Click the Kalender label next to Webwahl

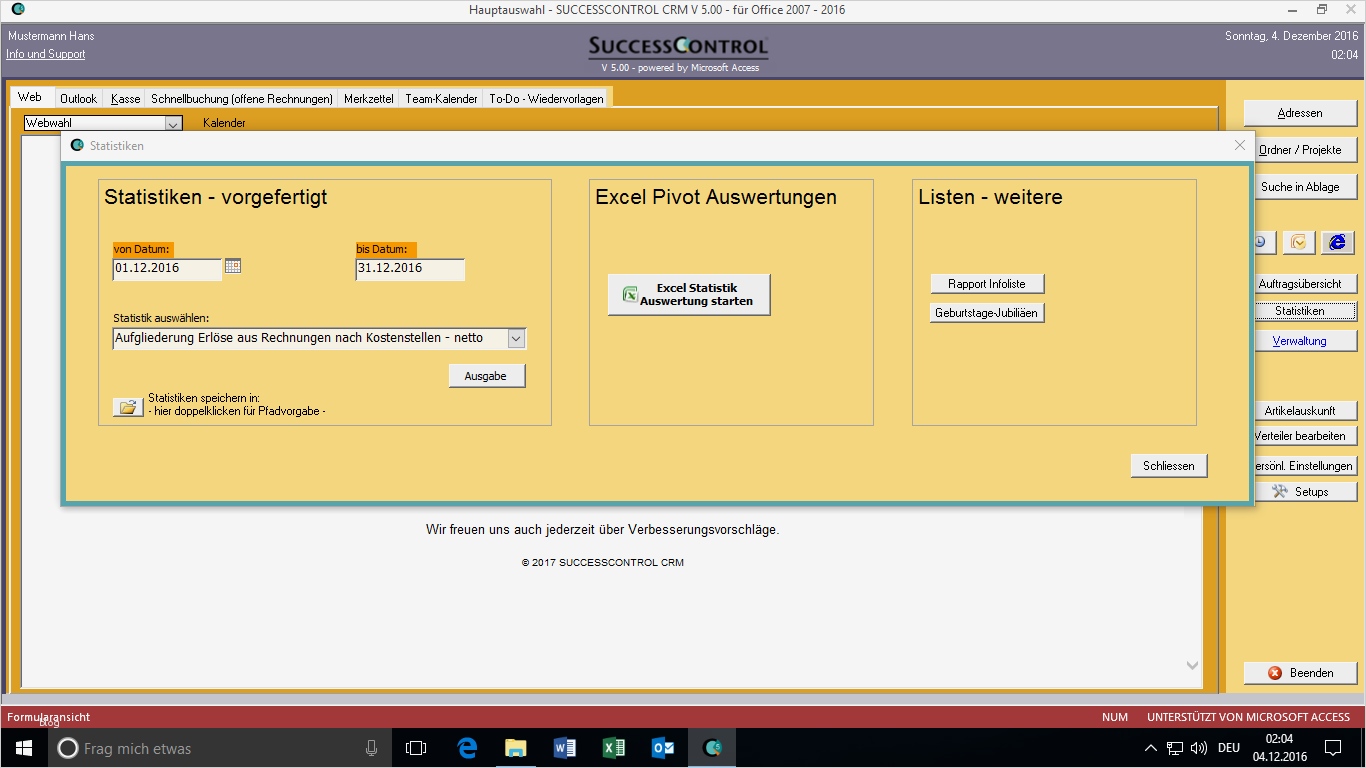[224, 123]
